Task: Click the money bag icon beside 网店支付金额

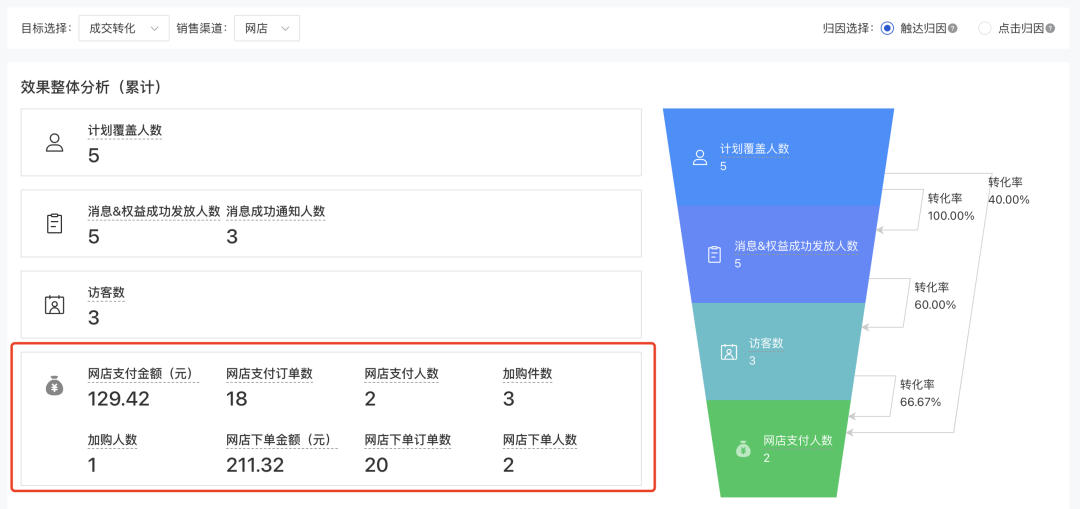Action: 54,386
